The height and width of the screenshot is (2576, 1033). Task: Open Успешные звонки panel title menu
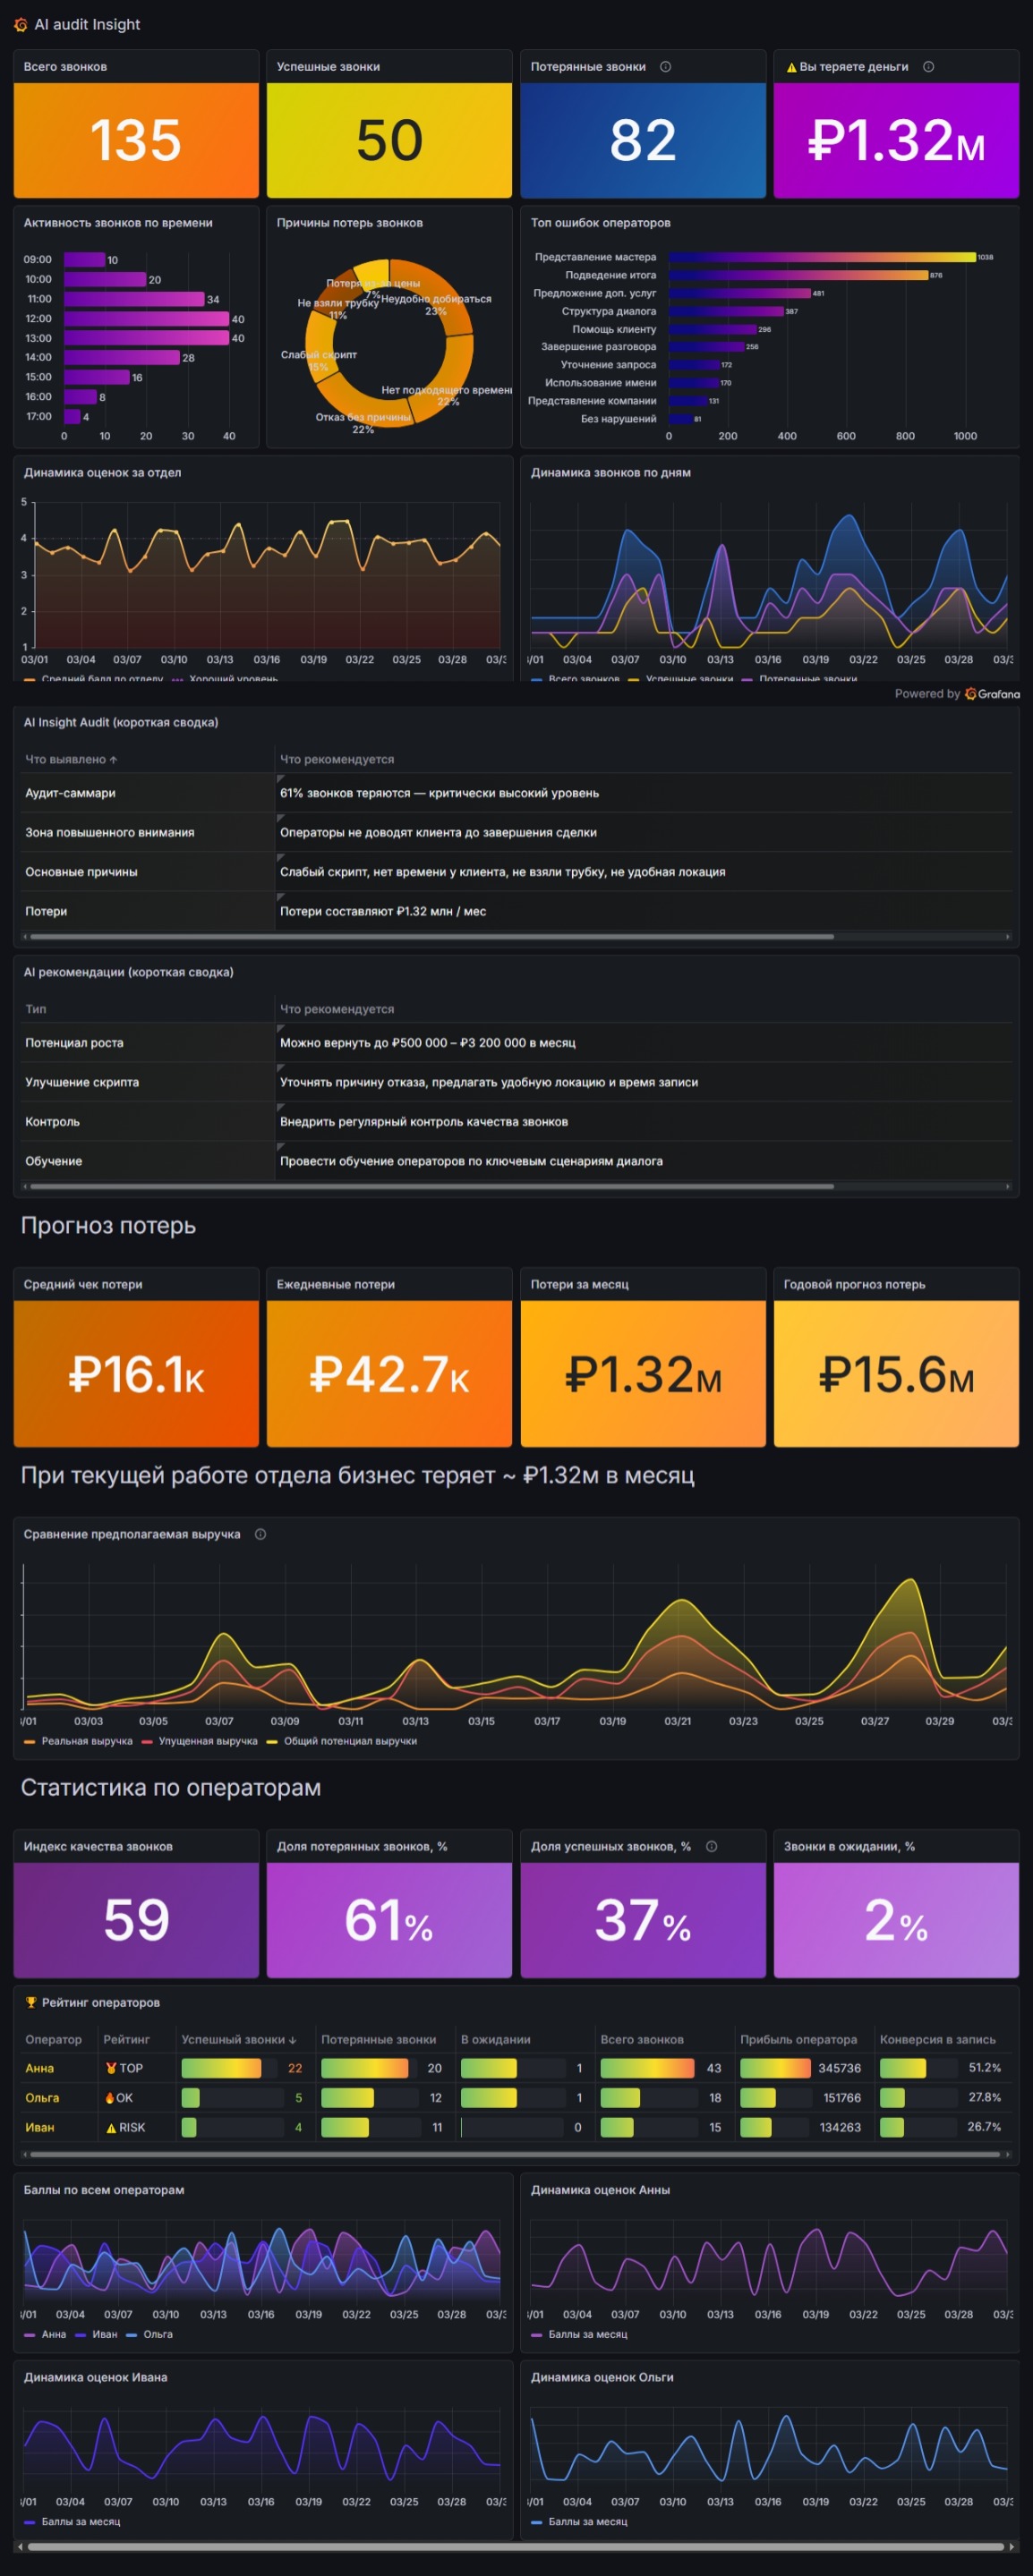tap(328, 67)
